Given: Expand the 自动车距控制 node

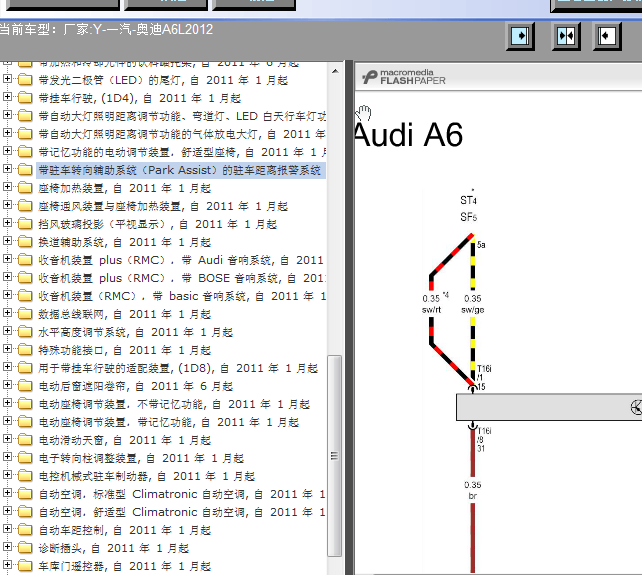Looking at the screenshot, I should (7, 530).
